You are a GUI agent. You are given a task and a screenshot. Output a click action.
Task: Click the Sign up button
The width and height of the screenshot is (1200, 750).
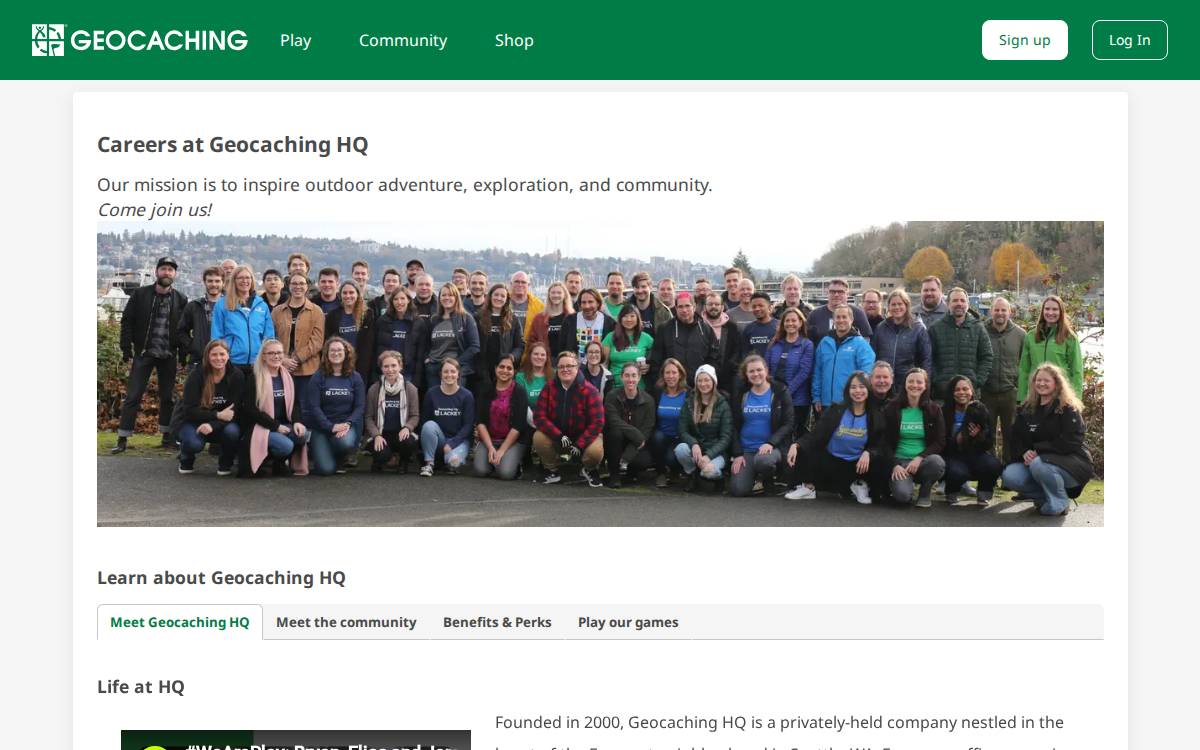tap(1025, 40)
